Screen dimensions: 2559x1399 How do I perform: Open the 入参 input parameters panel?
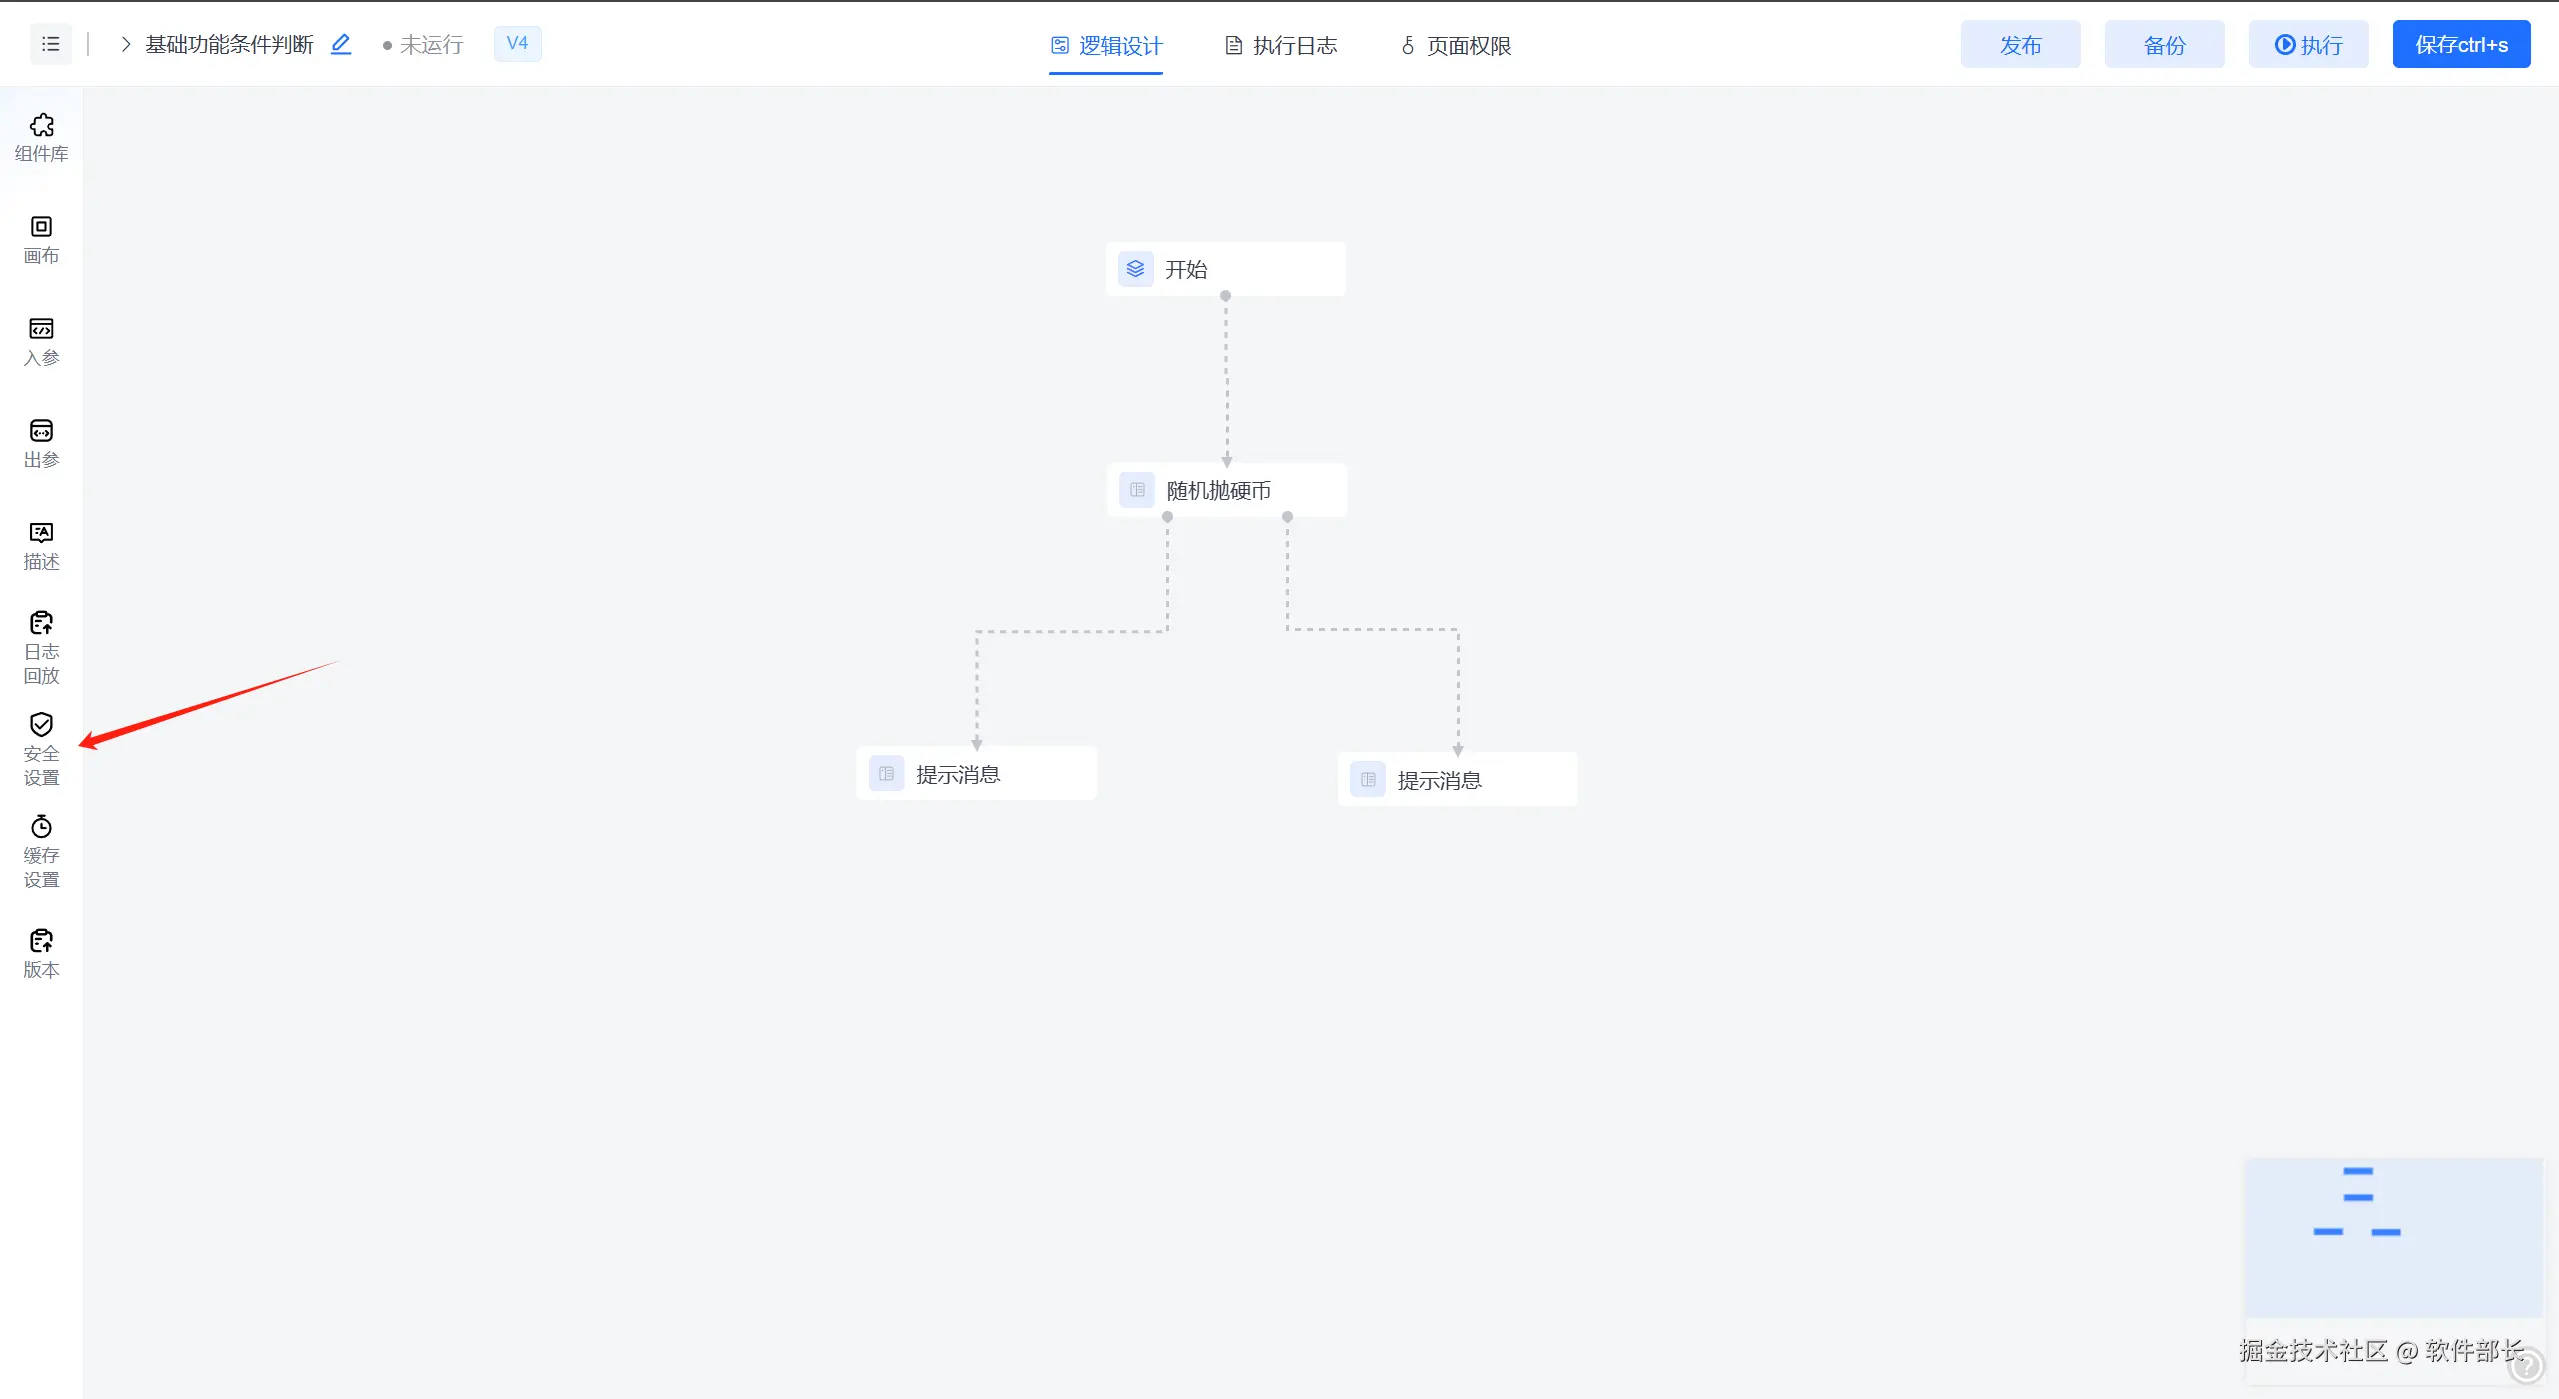41,342
